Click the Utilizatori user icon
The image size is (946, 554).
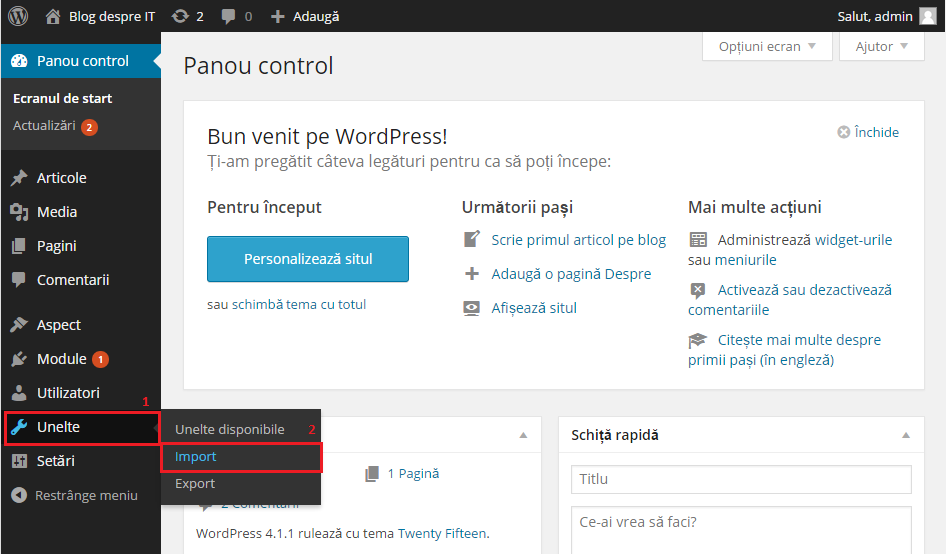[19, 393]
